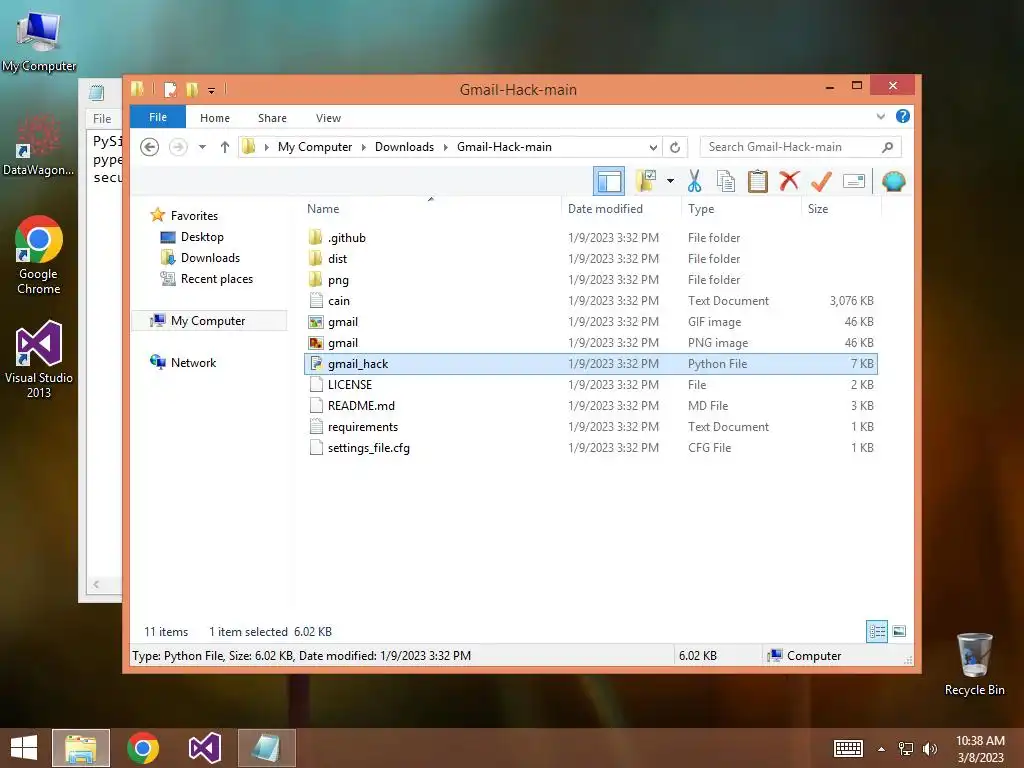Open the View ribbon tab
The width and height of the screenshot is (1024, 768).
[328, 118]
